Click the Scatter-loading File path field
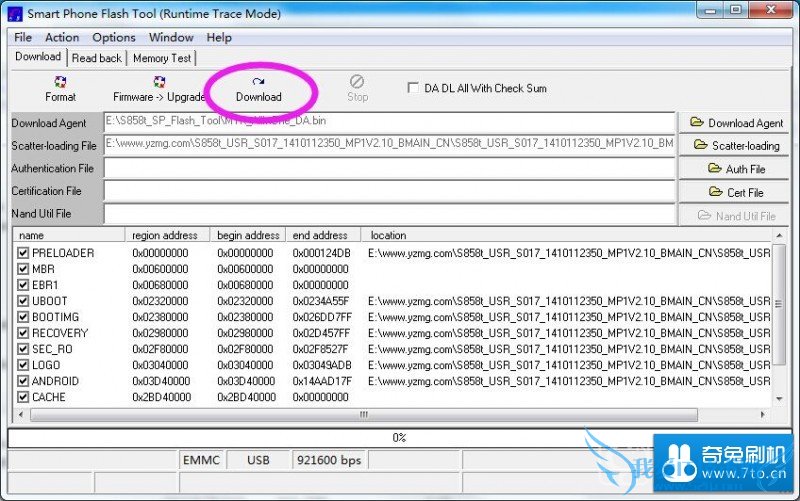 (389, 145)
